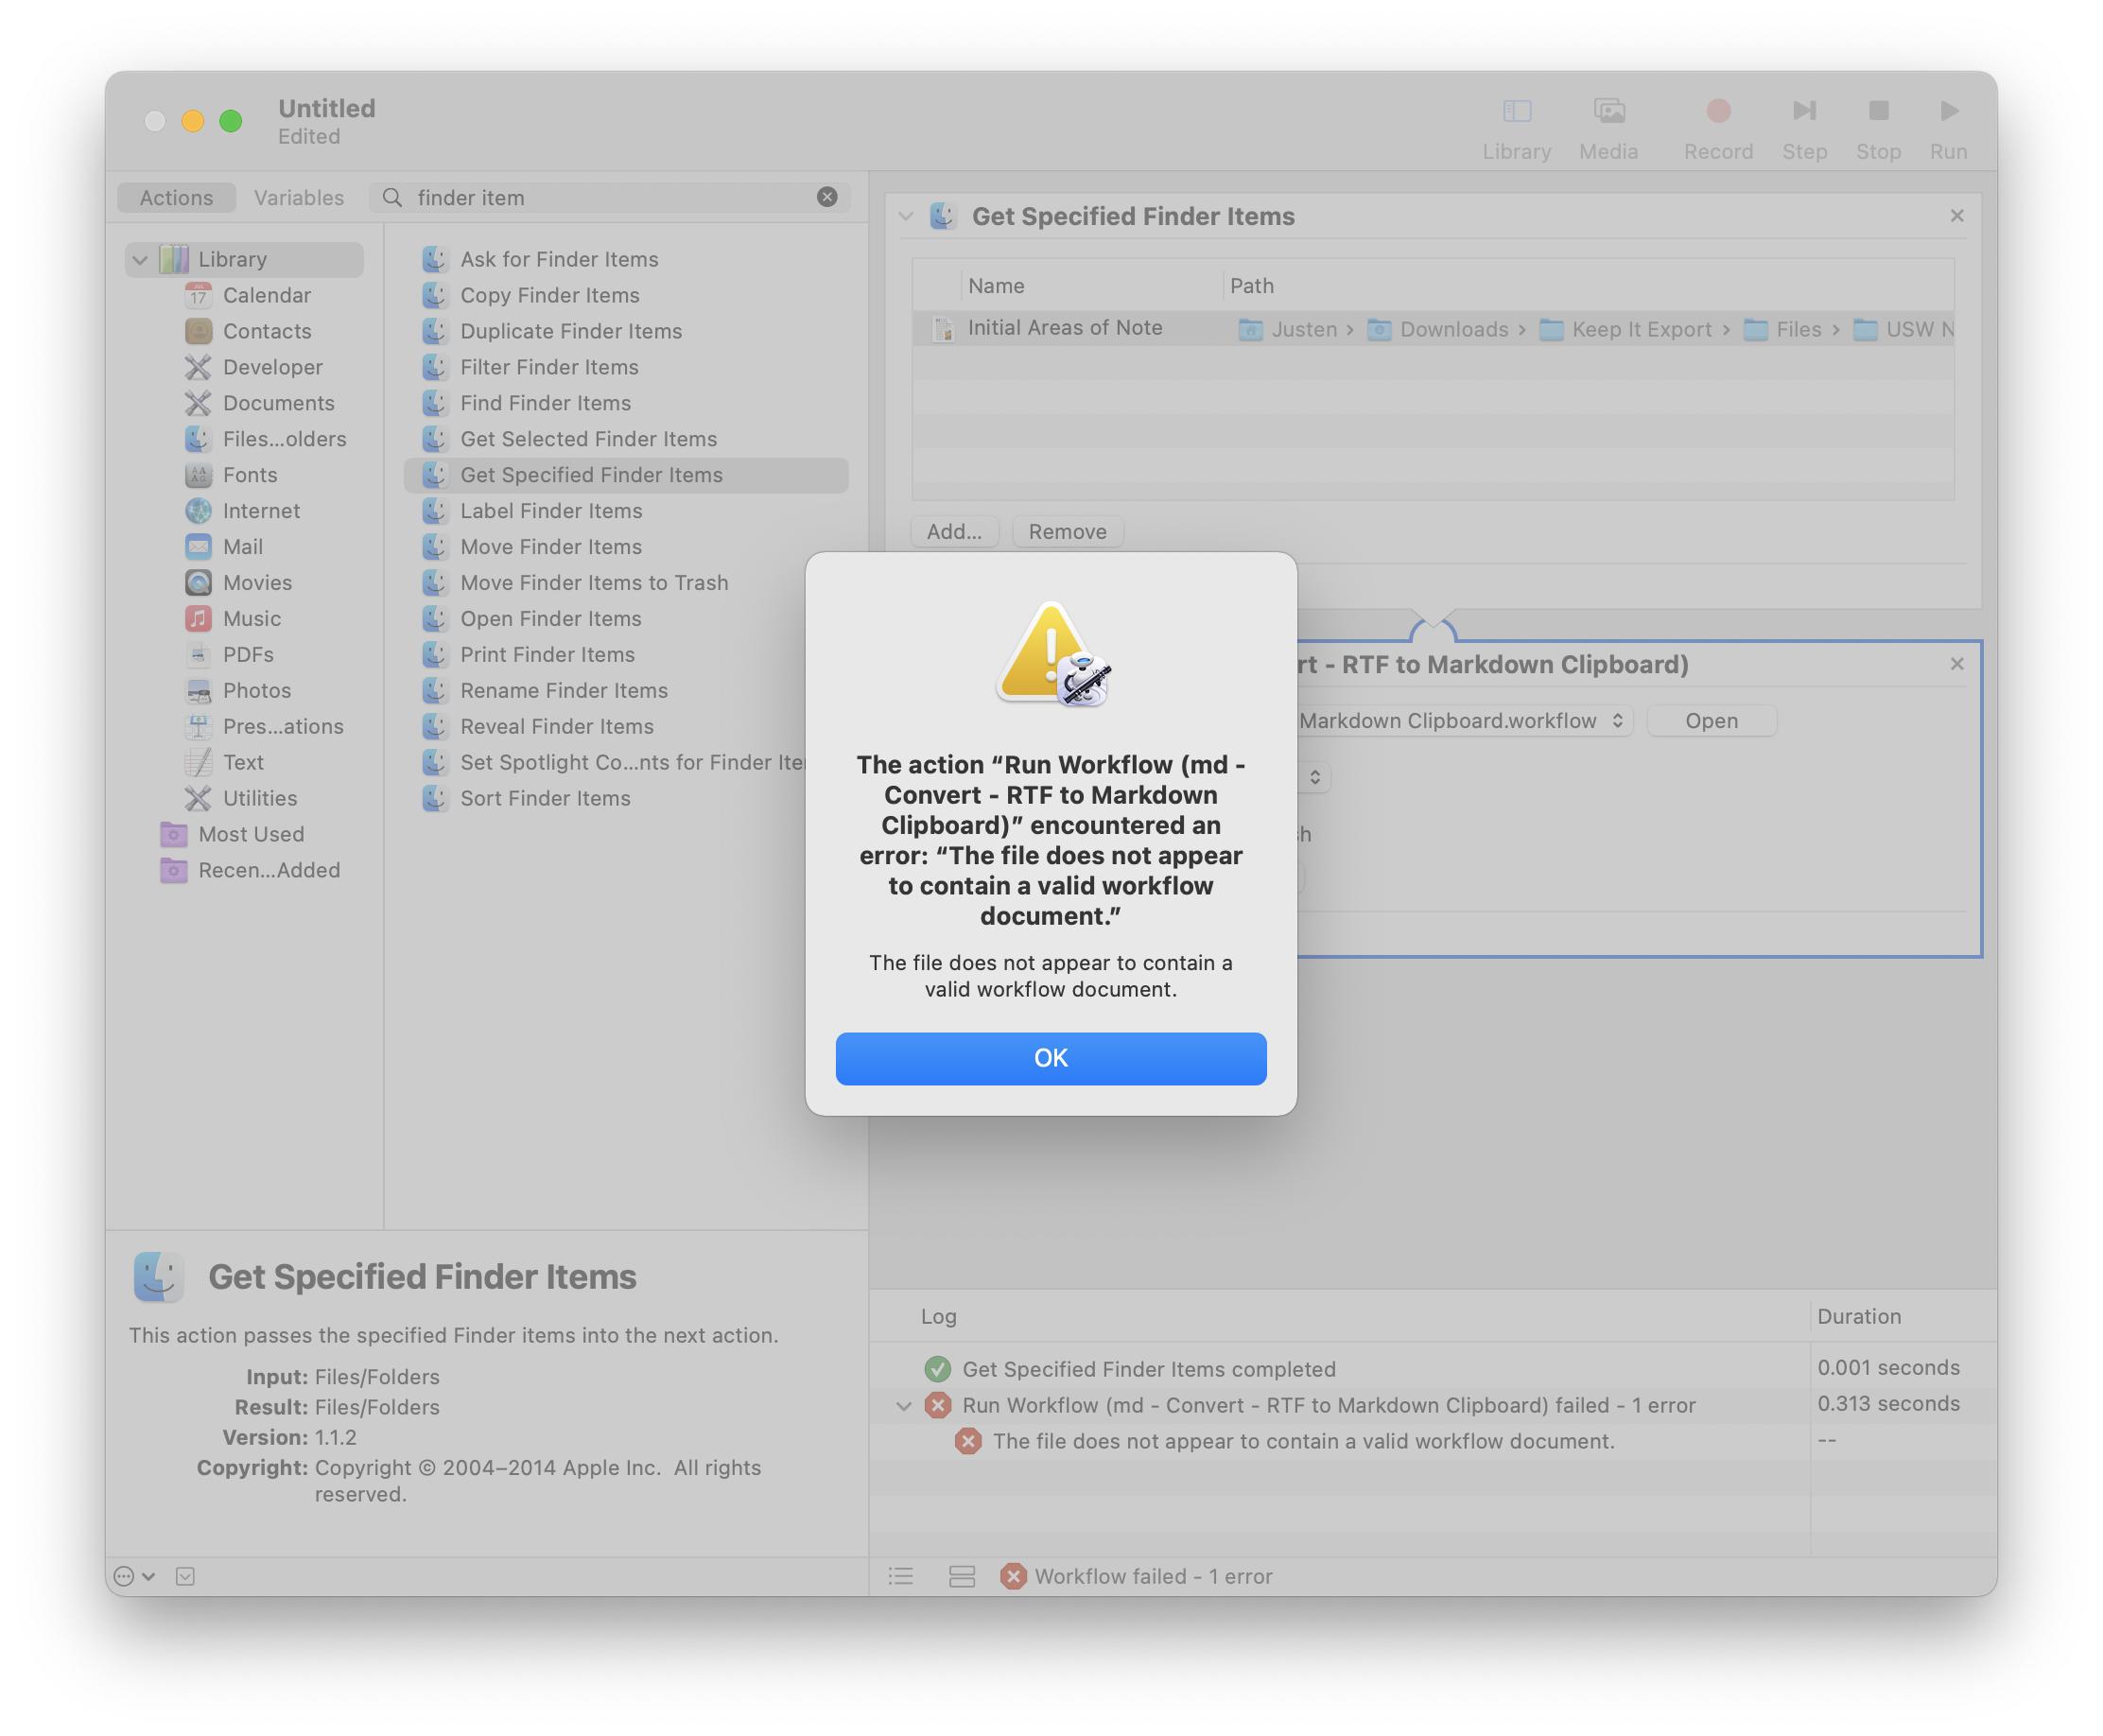Screen dimensions: 2103x1736
Task: Select the Print Finder Items action
Action: tap(547, 656)
